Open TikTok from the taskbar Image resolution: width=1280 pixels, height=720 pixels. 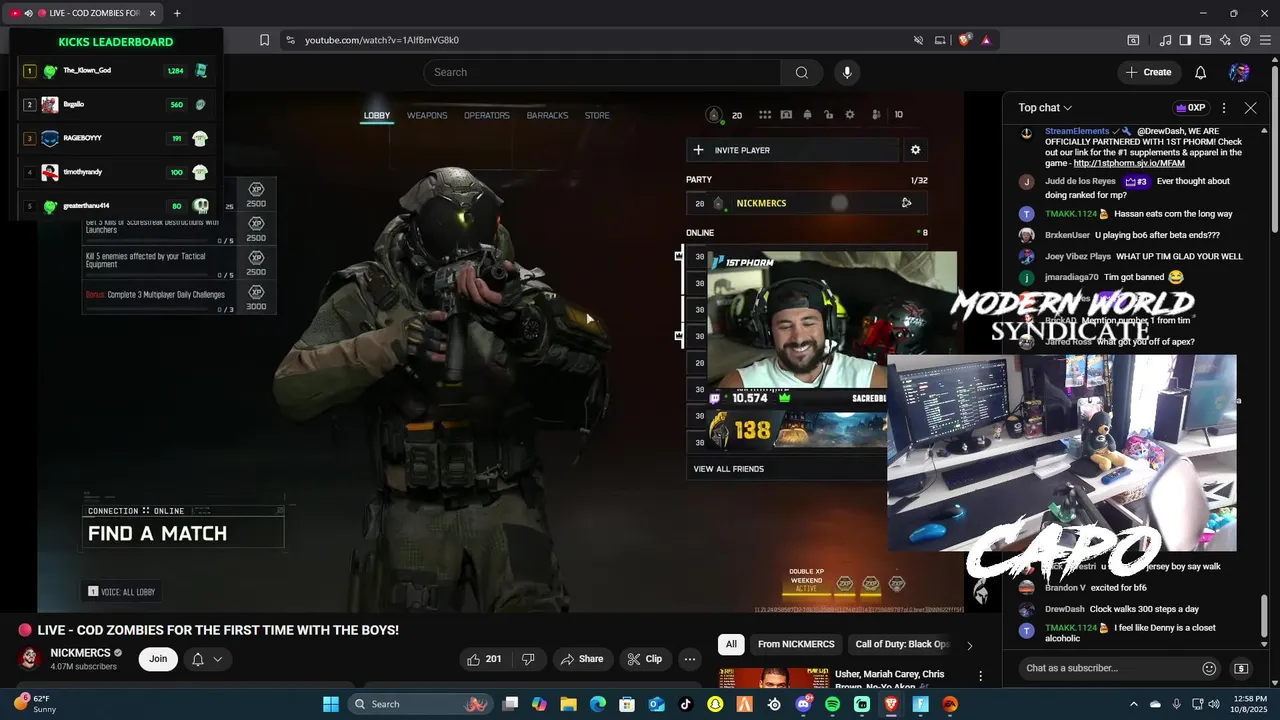tap(686, 704)
